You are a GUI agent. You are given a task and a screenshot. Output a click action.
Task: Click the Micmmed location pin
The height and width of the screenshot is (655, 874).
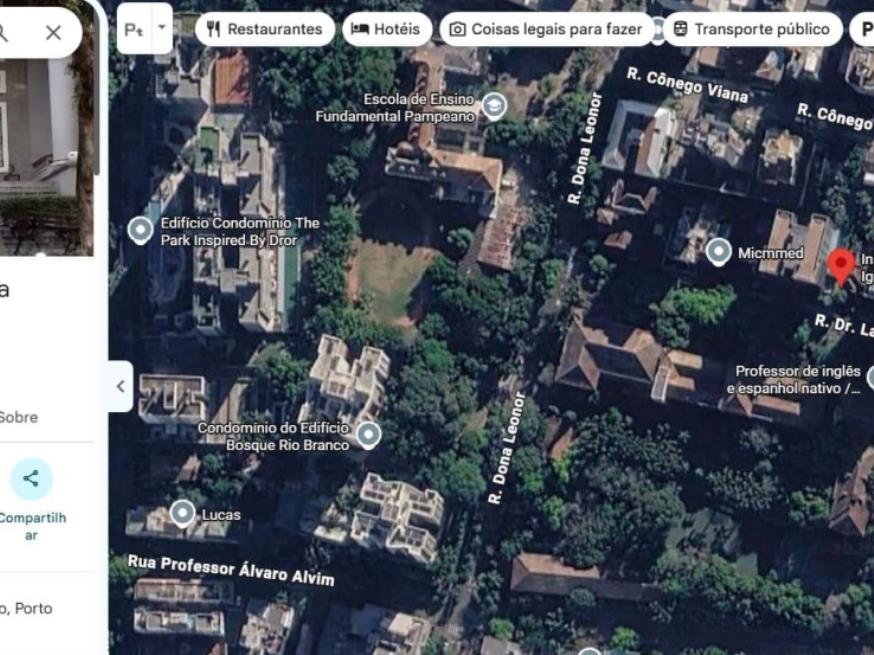click(x=718, y=252)
